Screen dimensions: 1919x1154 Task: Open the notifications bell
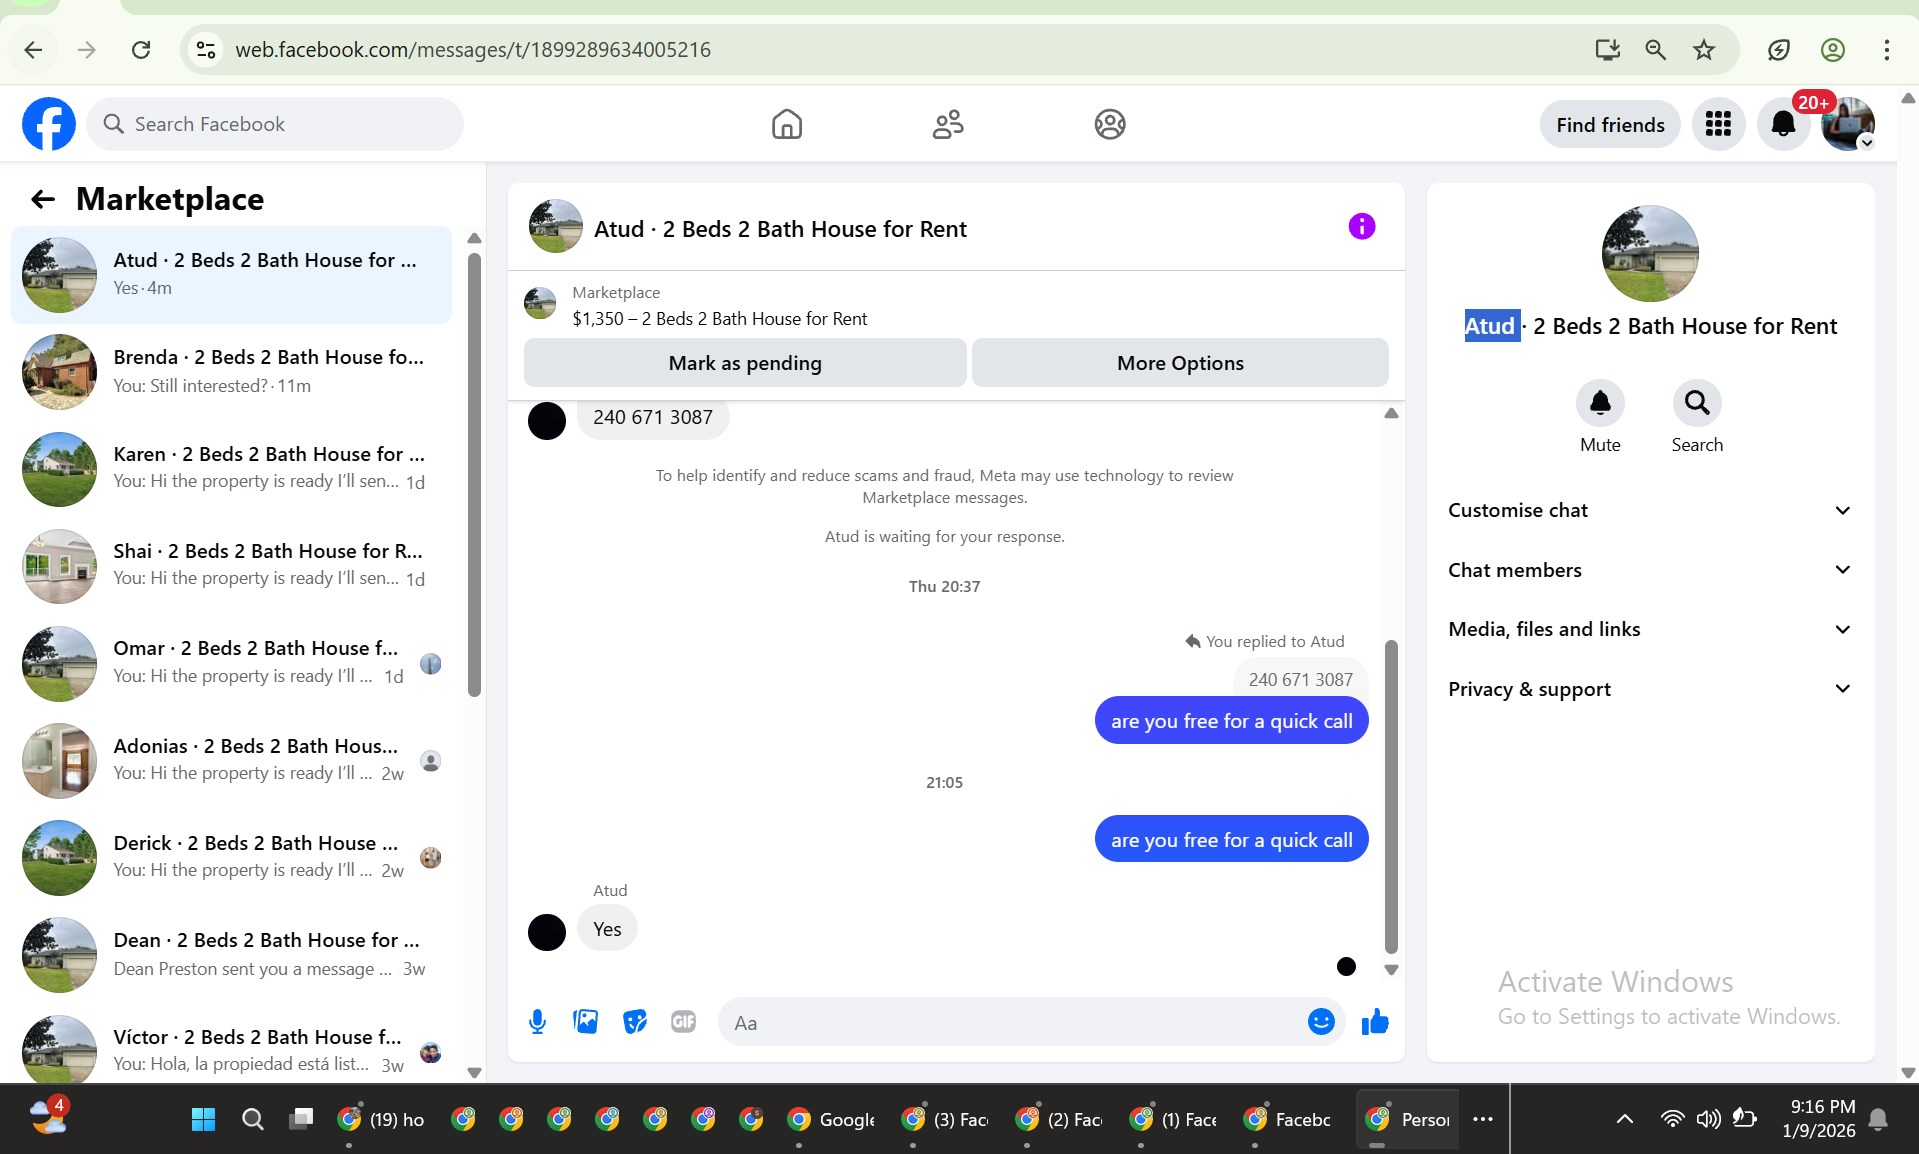(1783, 124)
